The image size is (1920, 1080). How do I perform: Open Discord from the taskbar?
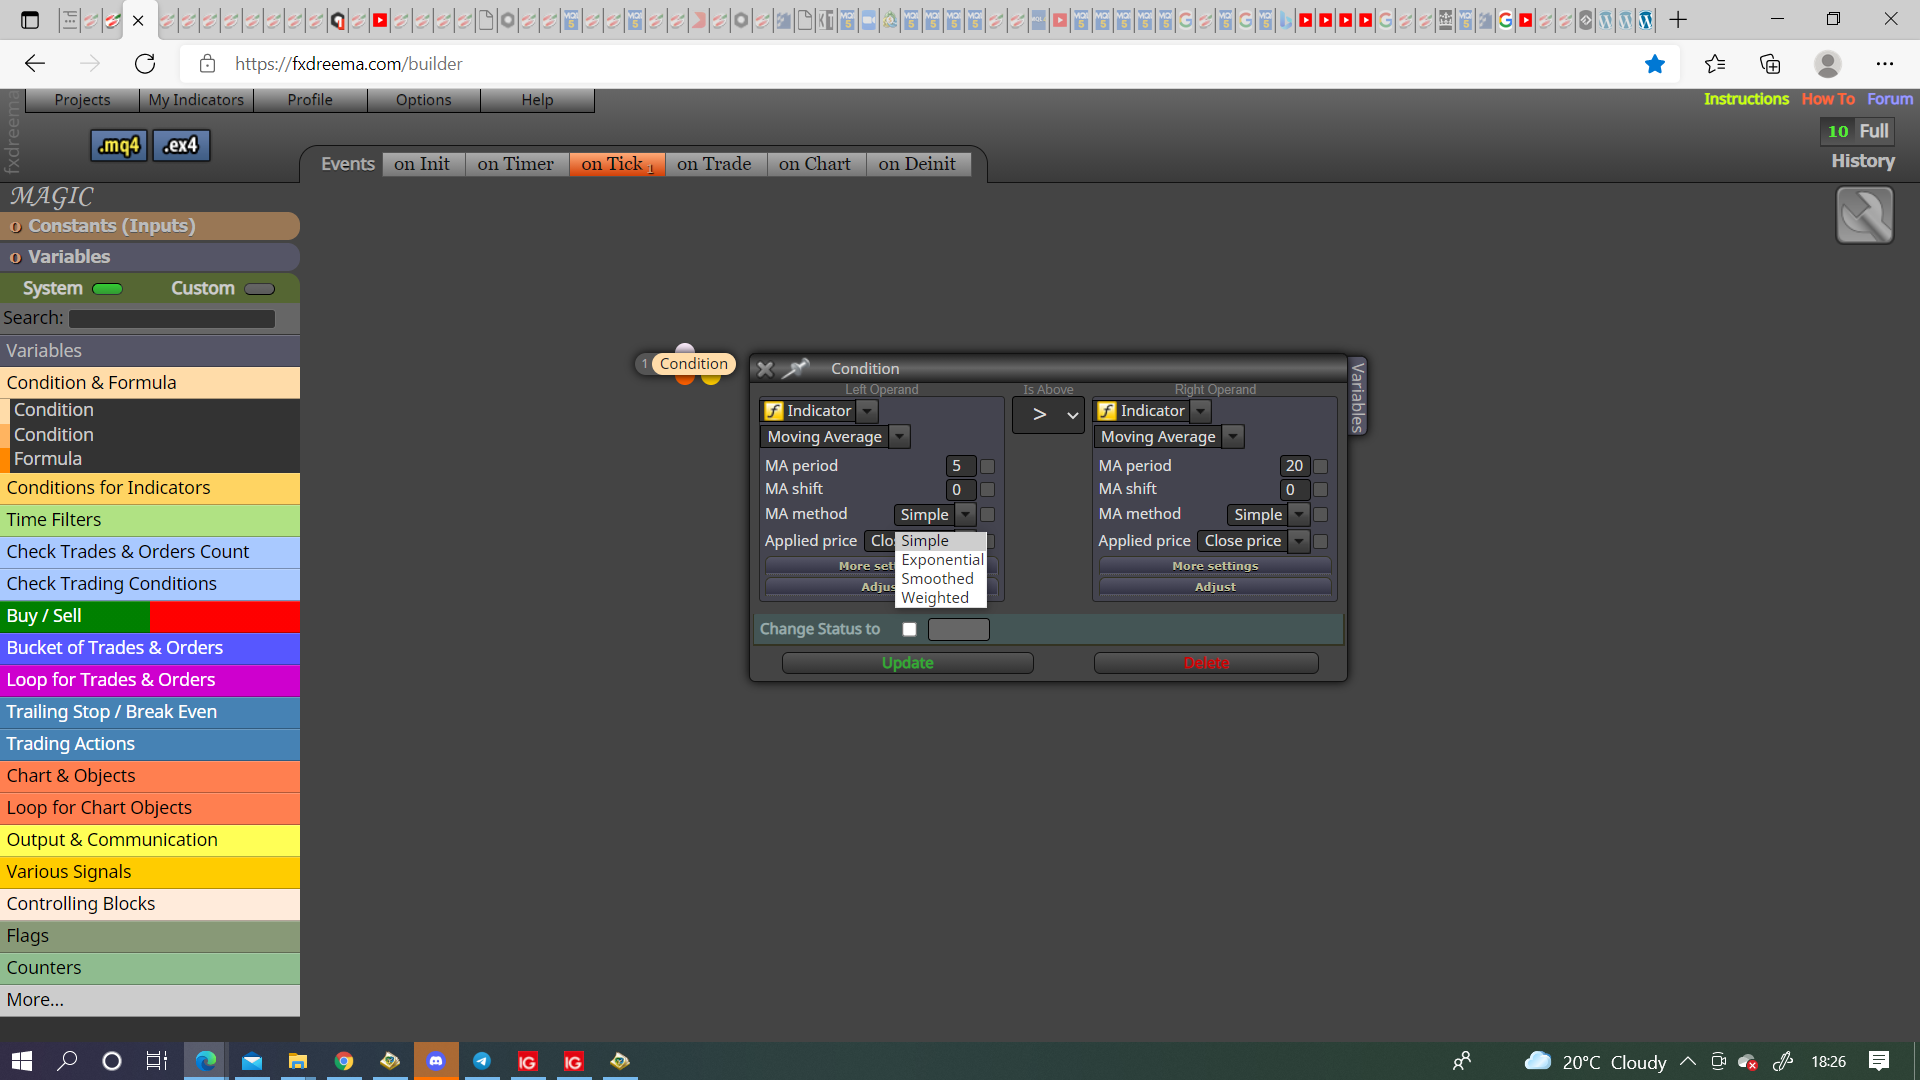(436, 1061)
